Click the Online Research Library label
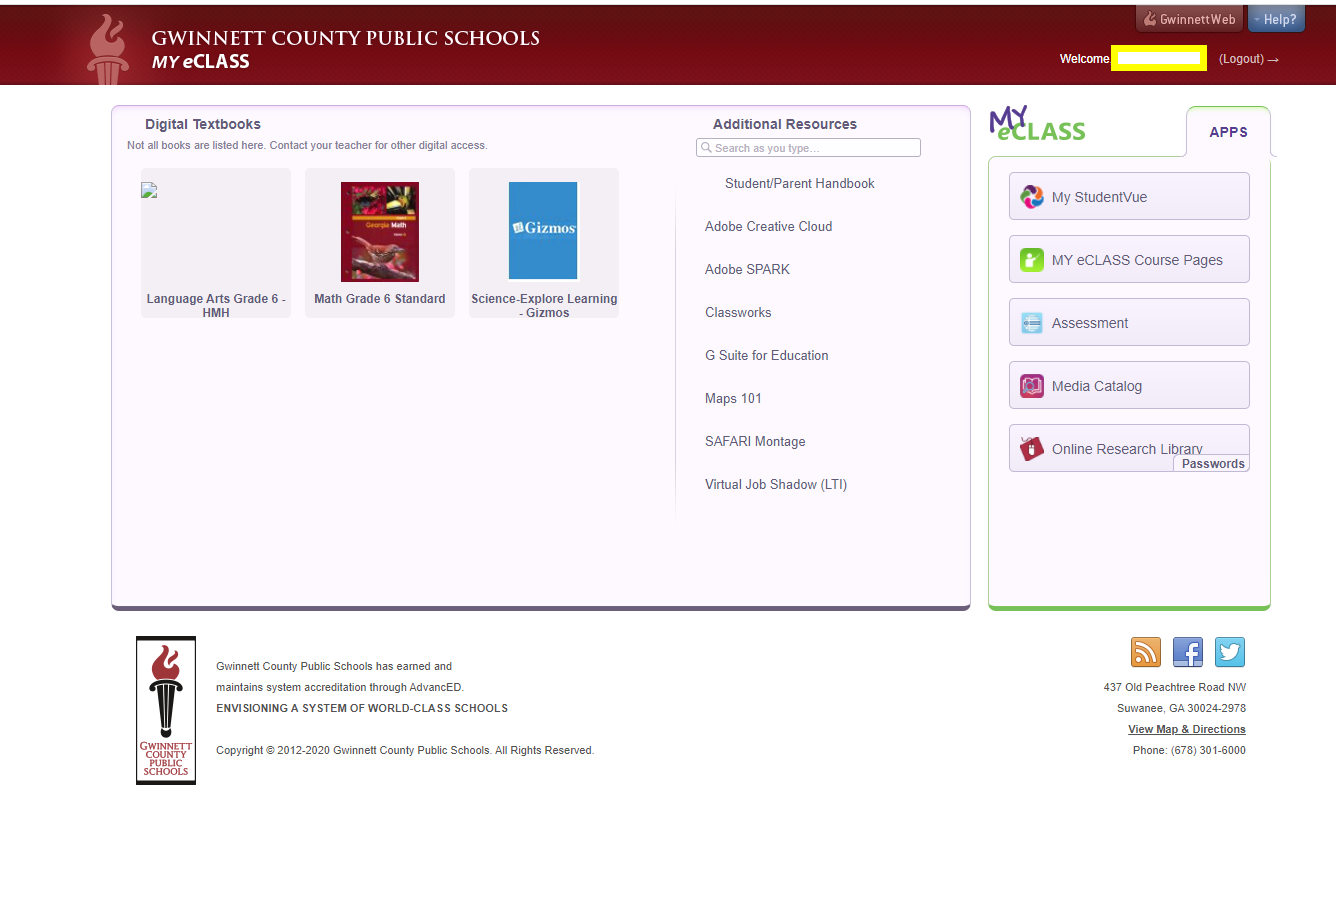Screen dimensions: 1336x904 (1127, 449)
